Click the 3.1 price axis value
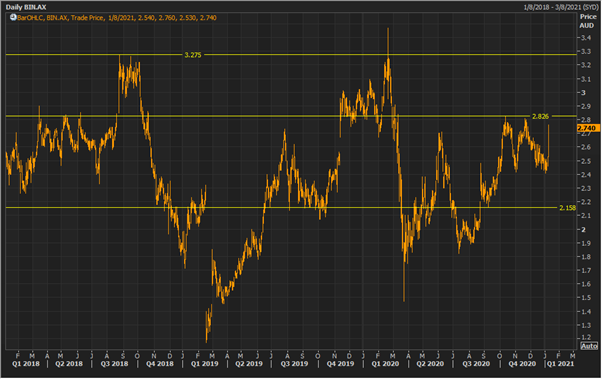The image size is (602, 379). 585,79
